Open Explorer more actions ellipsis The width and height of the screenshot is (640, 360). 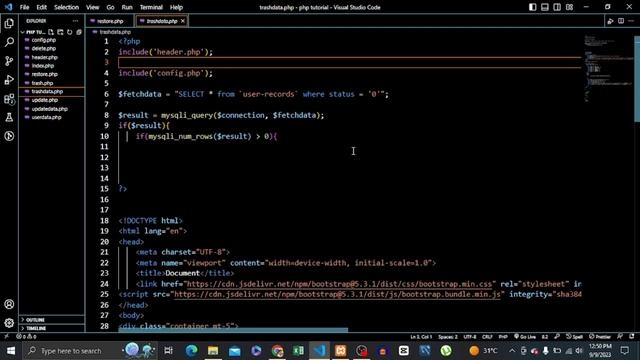[76, 21]
